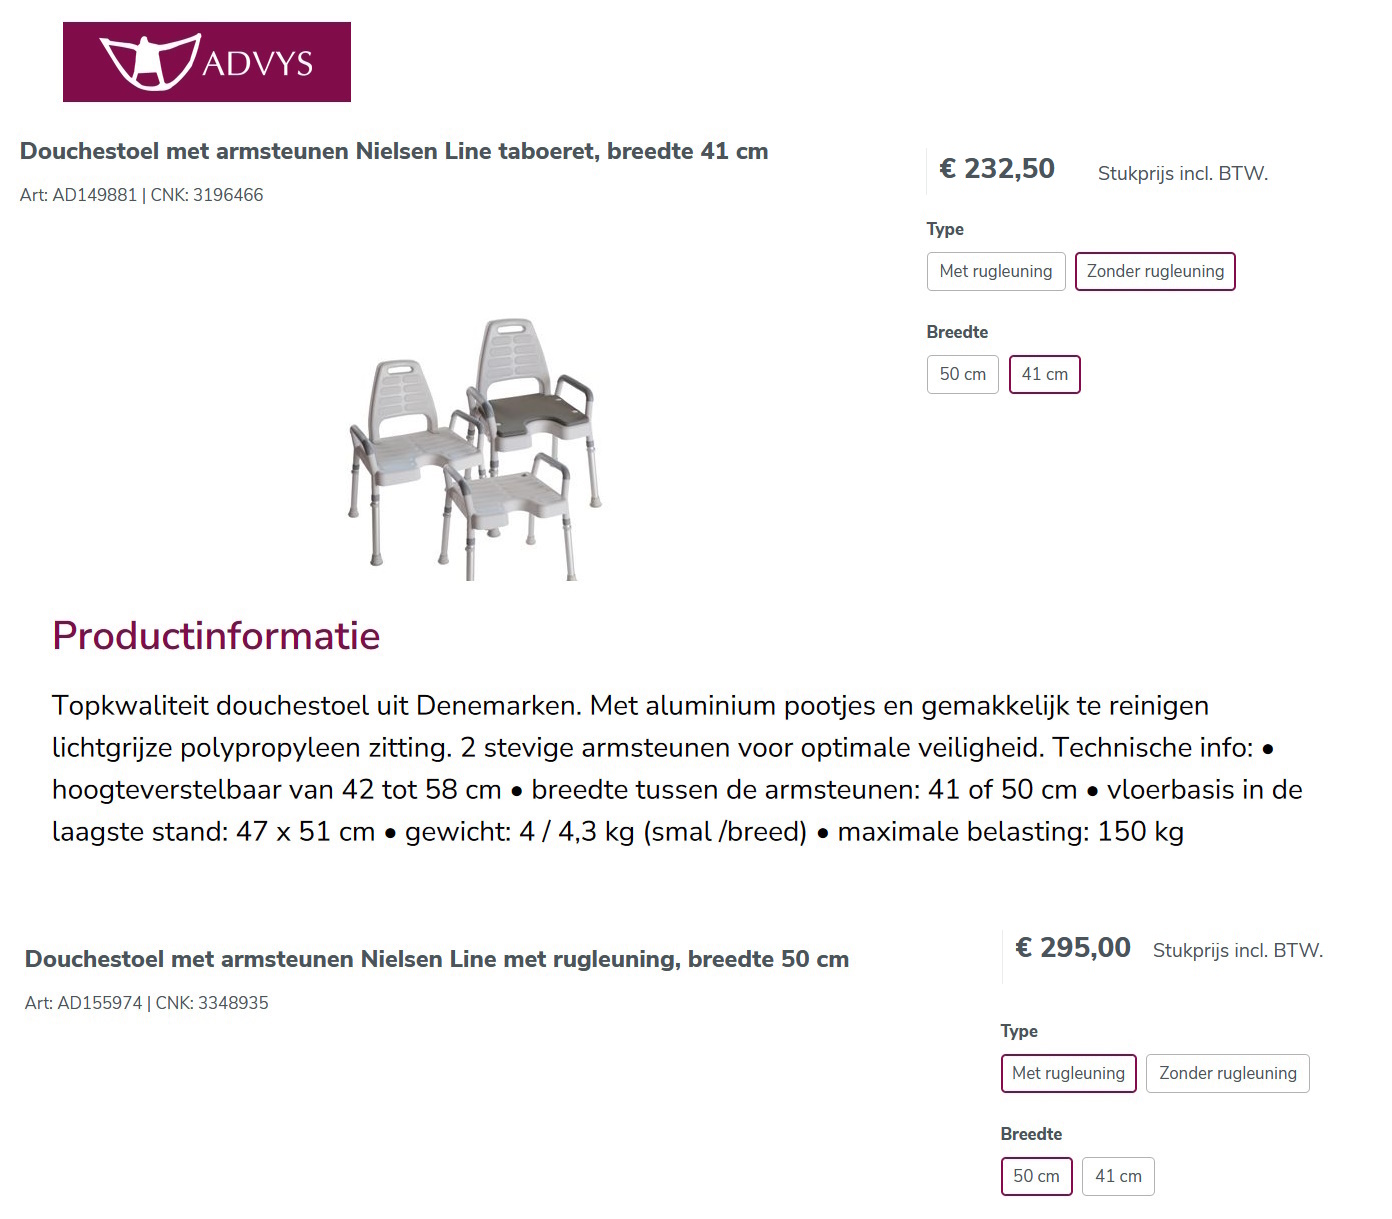Select Met rugleuning for the €232,50 taboeret

[996, 272]
